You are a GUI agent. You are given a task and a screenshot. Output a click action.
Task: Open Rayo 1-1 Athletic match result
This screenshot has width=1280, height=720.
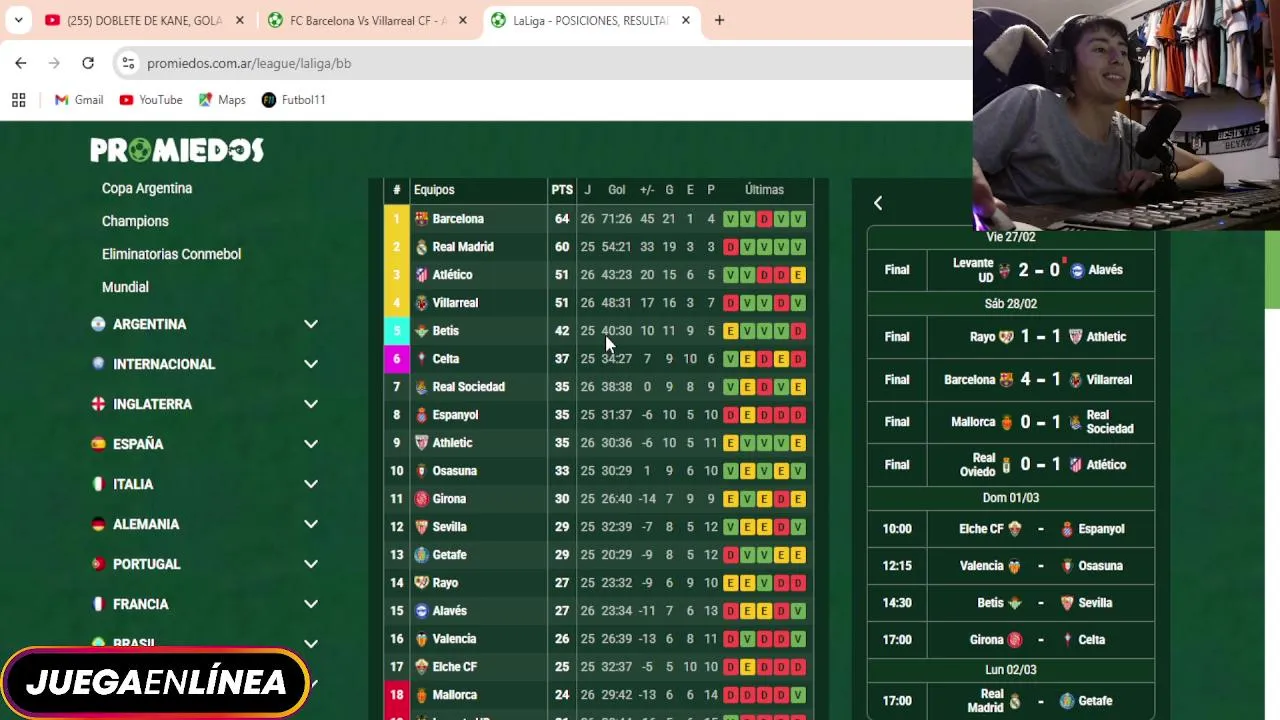pos(1011,337)
